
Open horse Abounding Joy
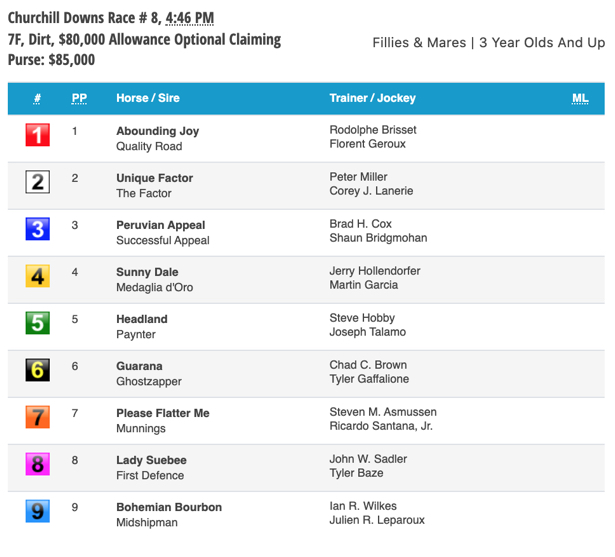158,131
